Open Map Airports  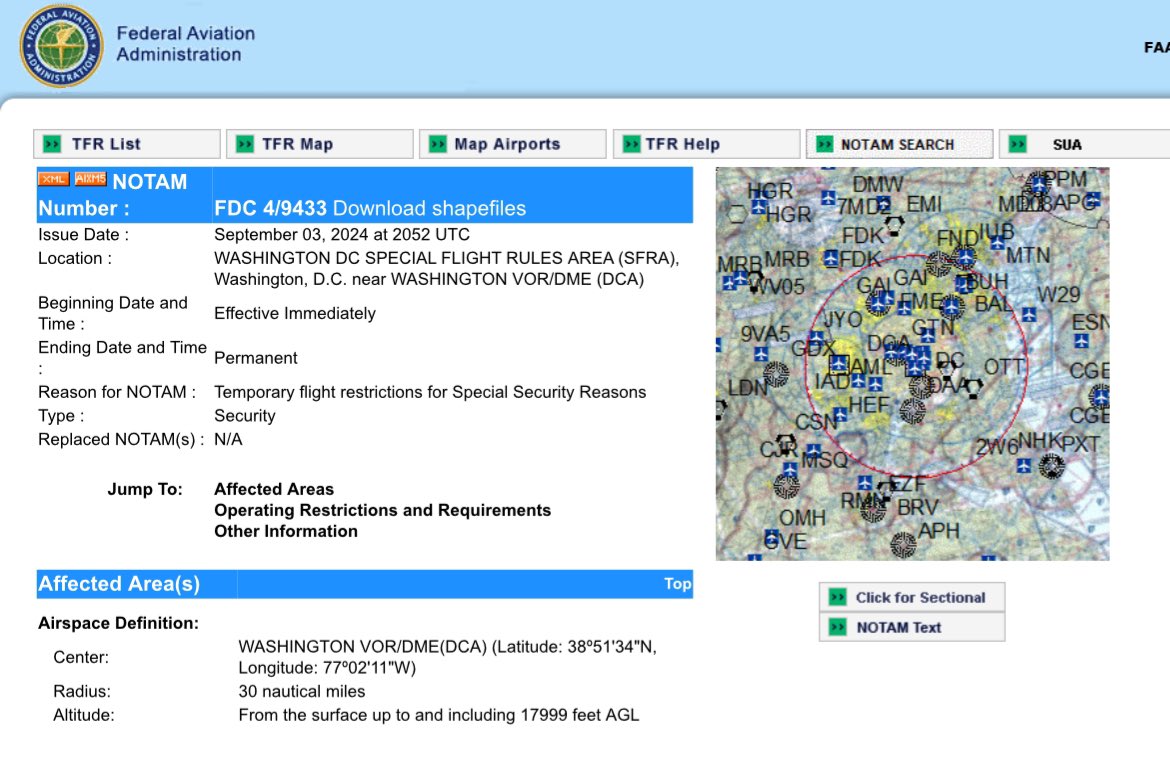click(512, 143)
